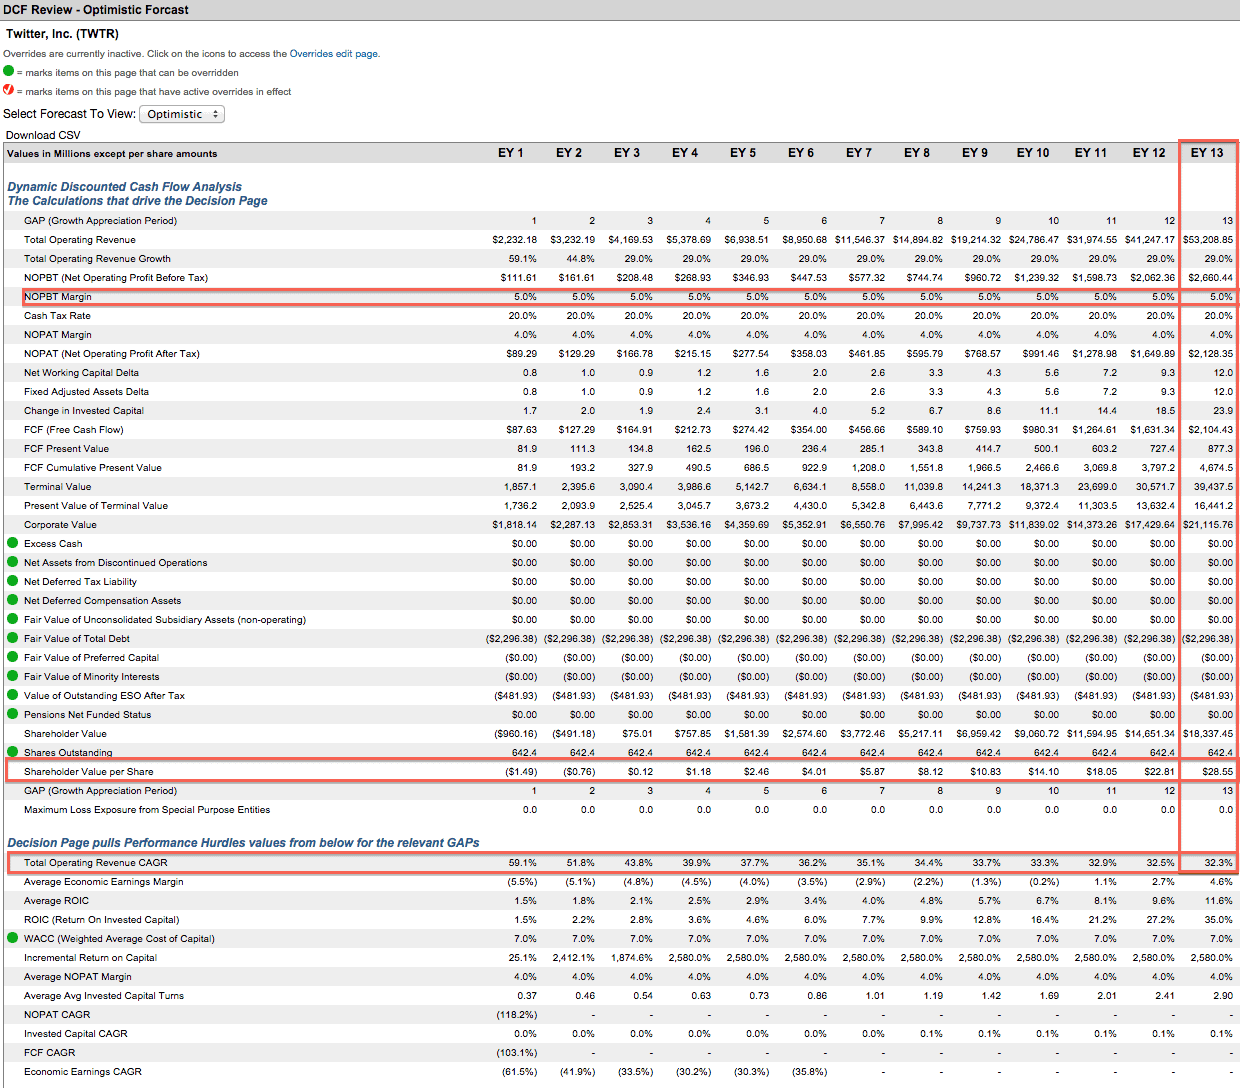1240x1088 pixels.
Task: Click green override dot for Net Deferred Tax Liability
Action: (x=13, y=581)
